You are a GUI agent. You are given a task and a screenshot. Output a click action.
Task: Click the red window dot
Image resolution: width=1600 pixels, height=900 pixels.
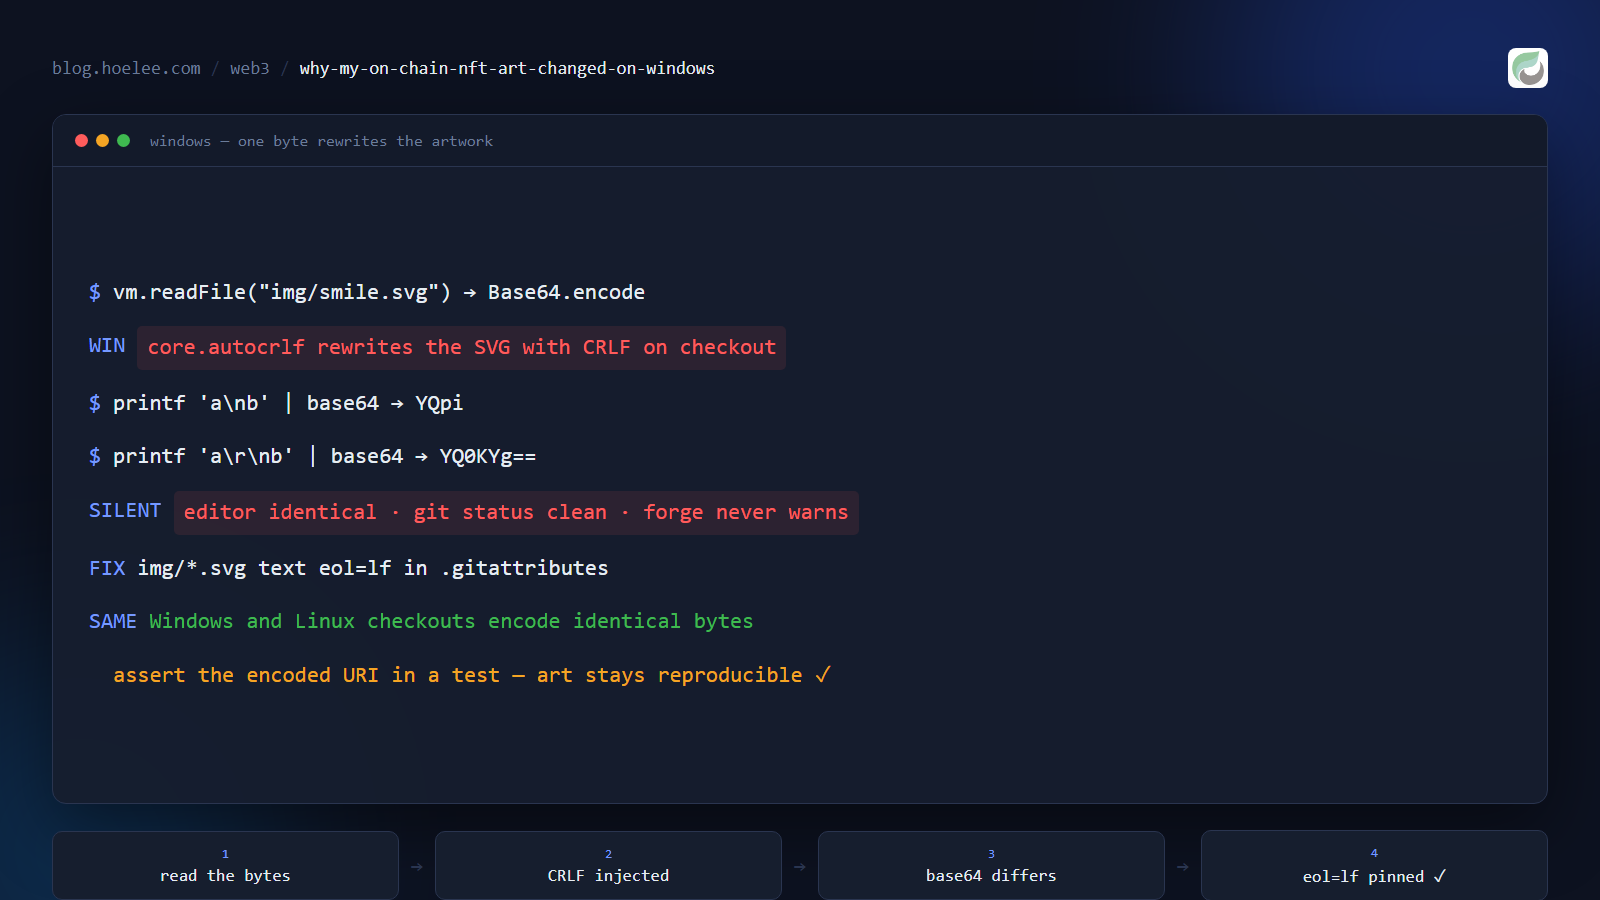click(x=81, y=141)
